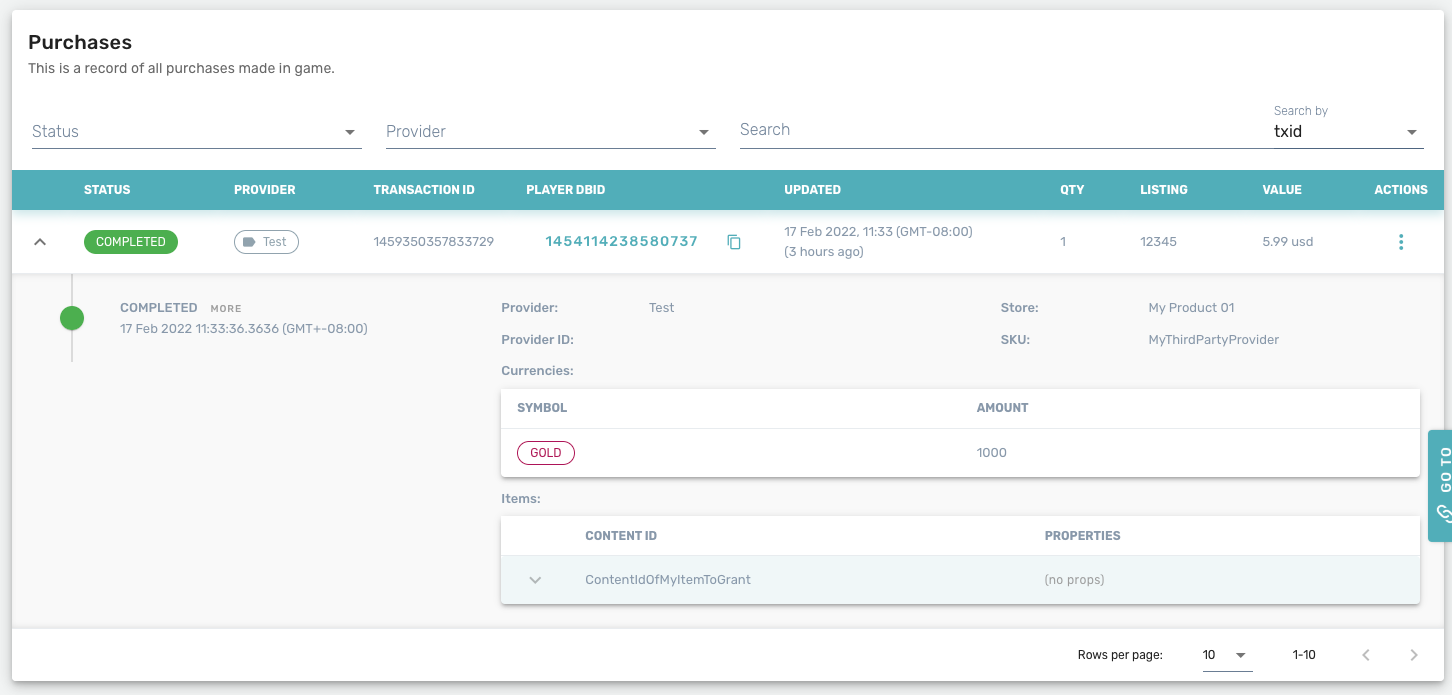This screenshot has width=1452, height=695.
Task: Click the Test provider tag
Action: (266, 242)
